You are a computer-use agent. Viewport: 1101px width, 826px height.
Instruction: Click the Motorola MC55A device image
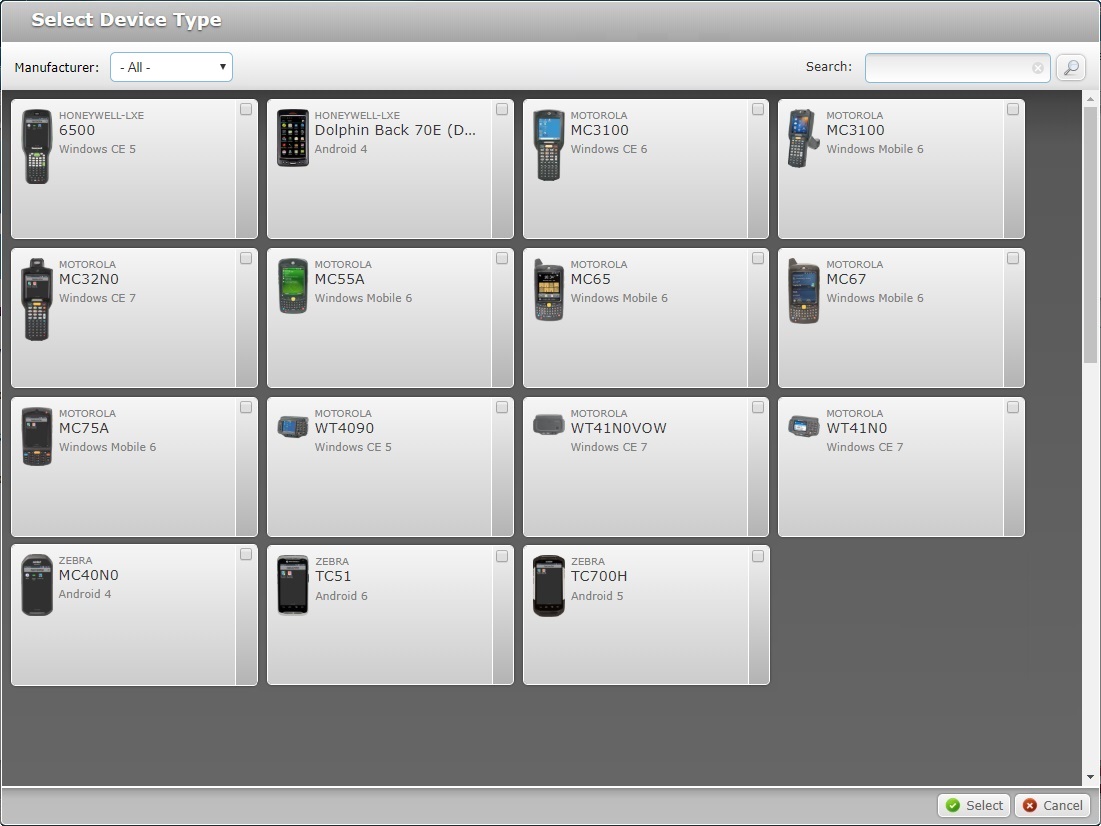tap(293, 287)
